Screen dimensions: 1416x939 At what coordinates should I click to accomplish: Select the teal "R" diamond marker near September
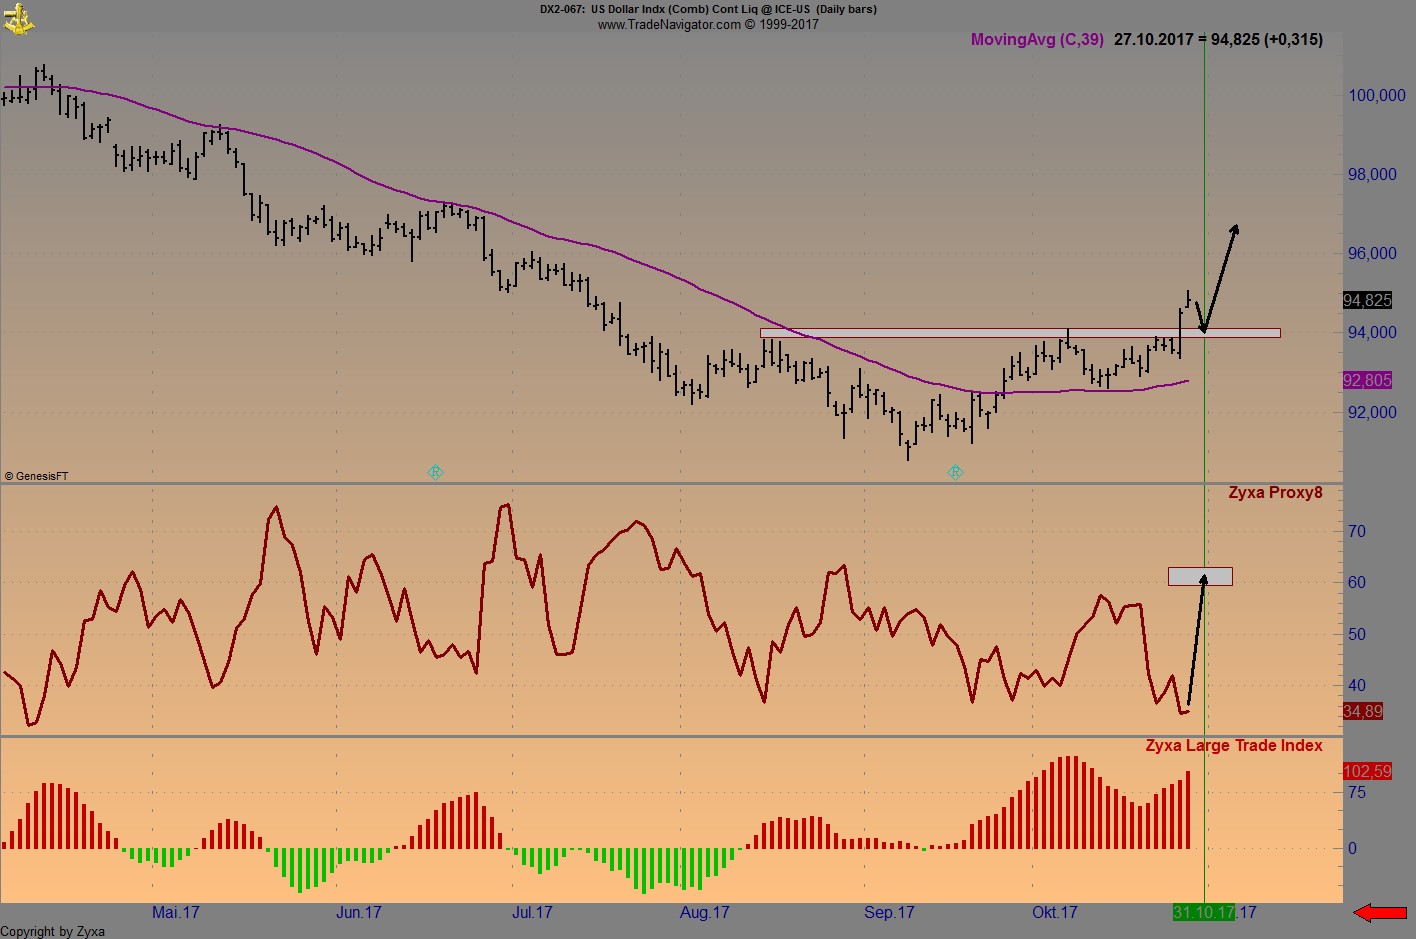coord(955,472)
